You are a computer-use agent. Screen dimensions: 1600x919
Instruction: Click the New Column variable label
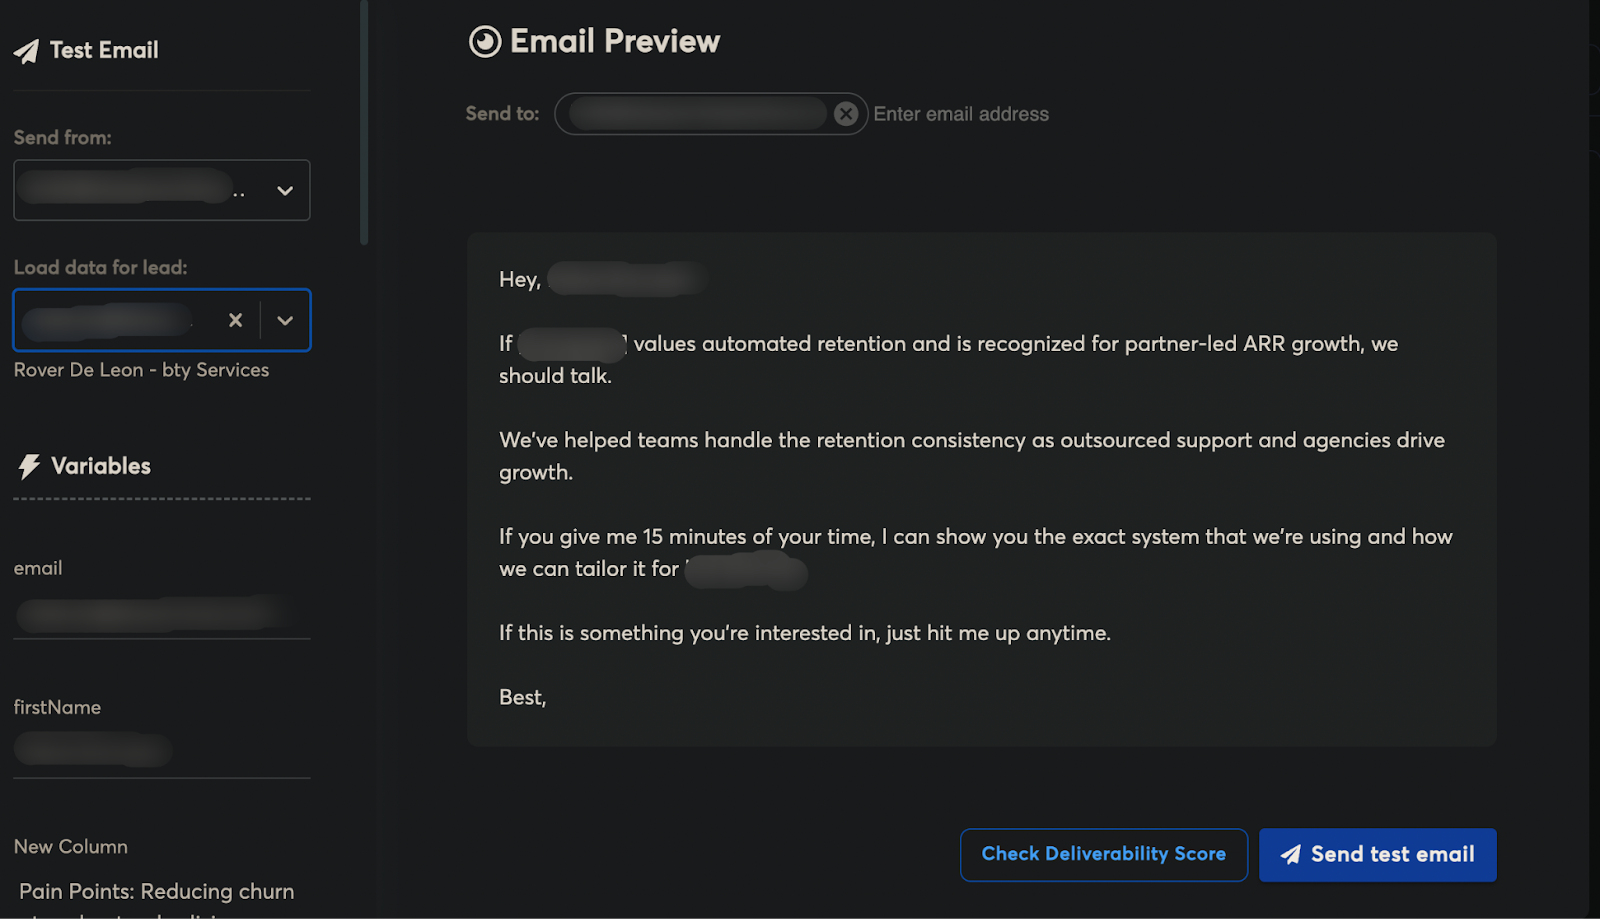(x=70, y=846)
